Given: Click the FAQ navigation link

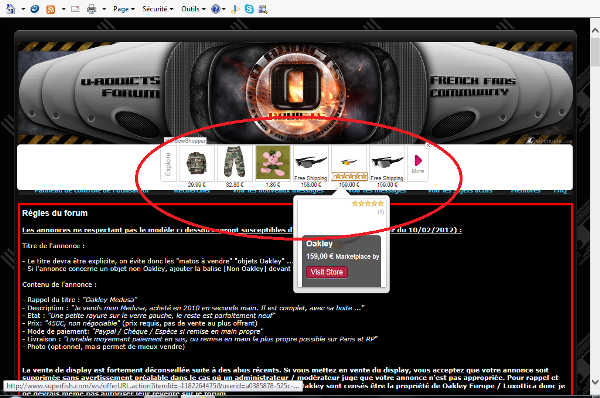Looking at the screenshot, I should tap(560, 191).
